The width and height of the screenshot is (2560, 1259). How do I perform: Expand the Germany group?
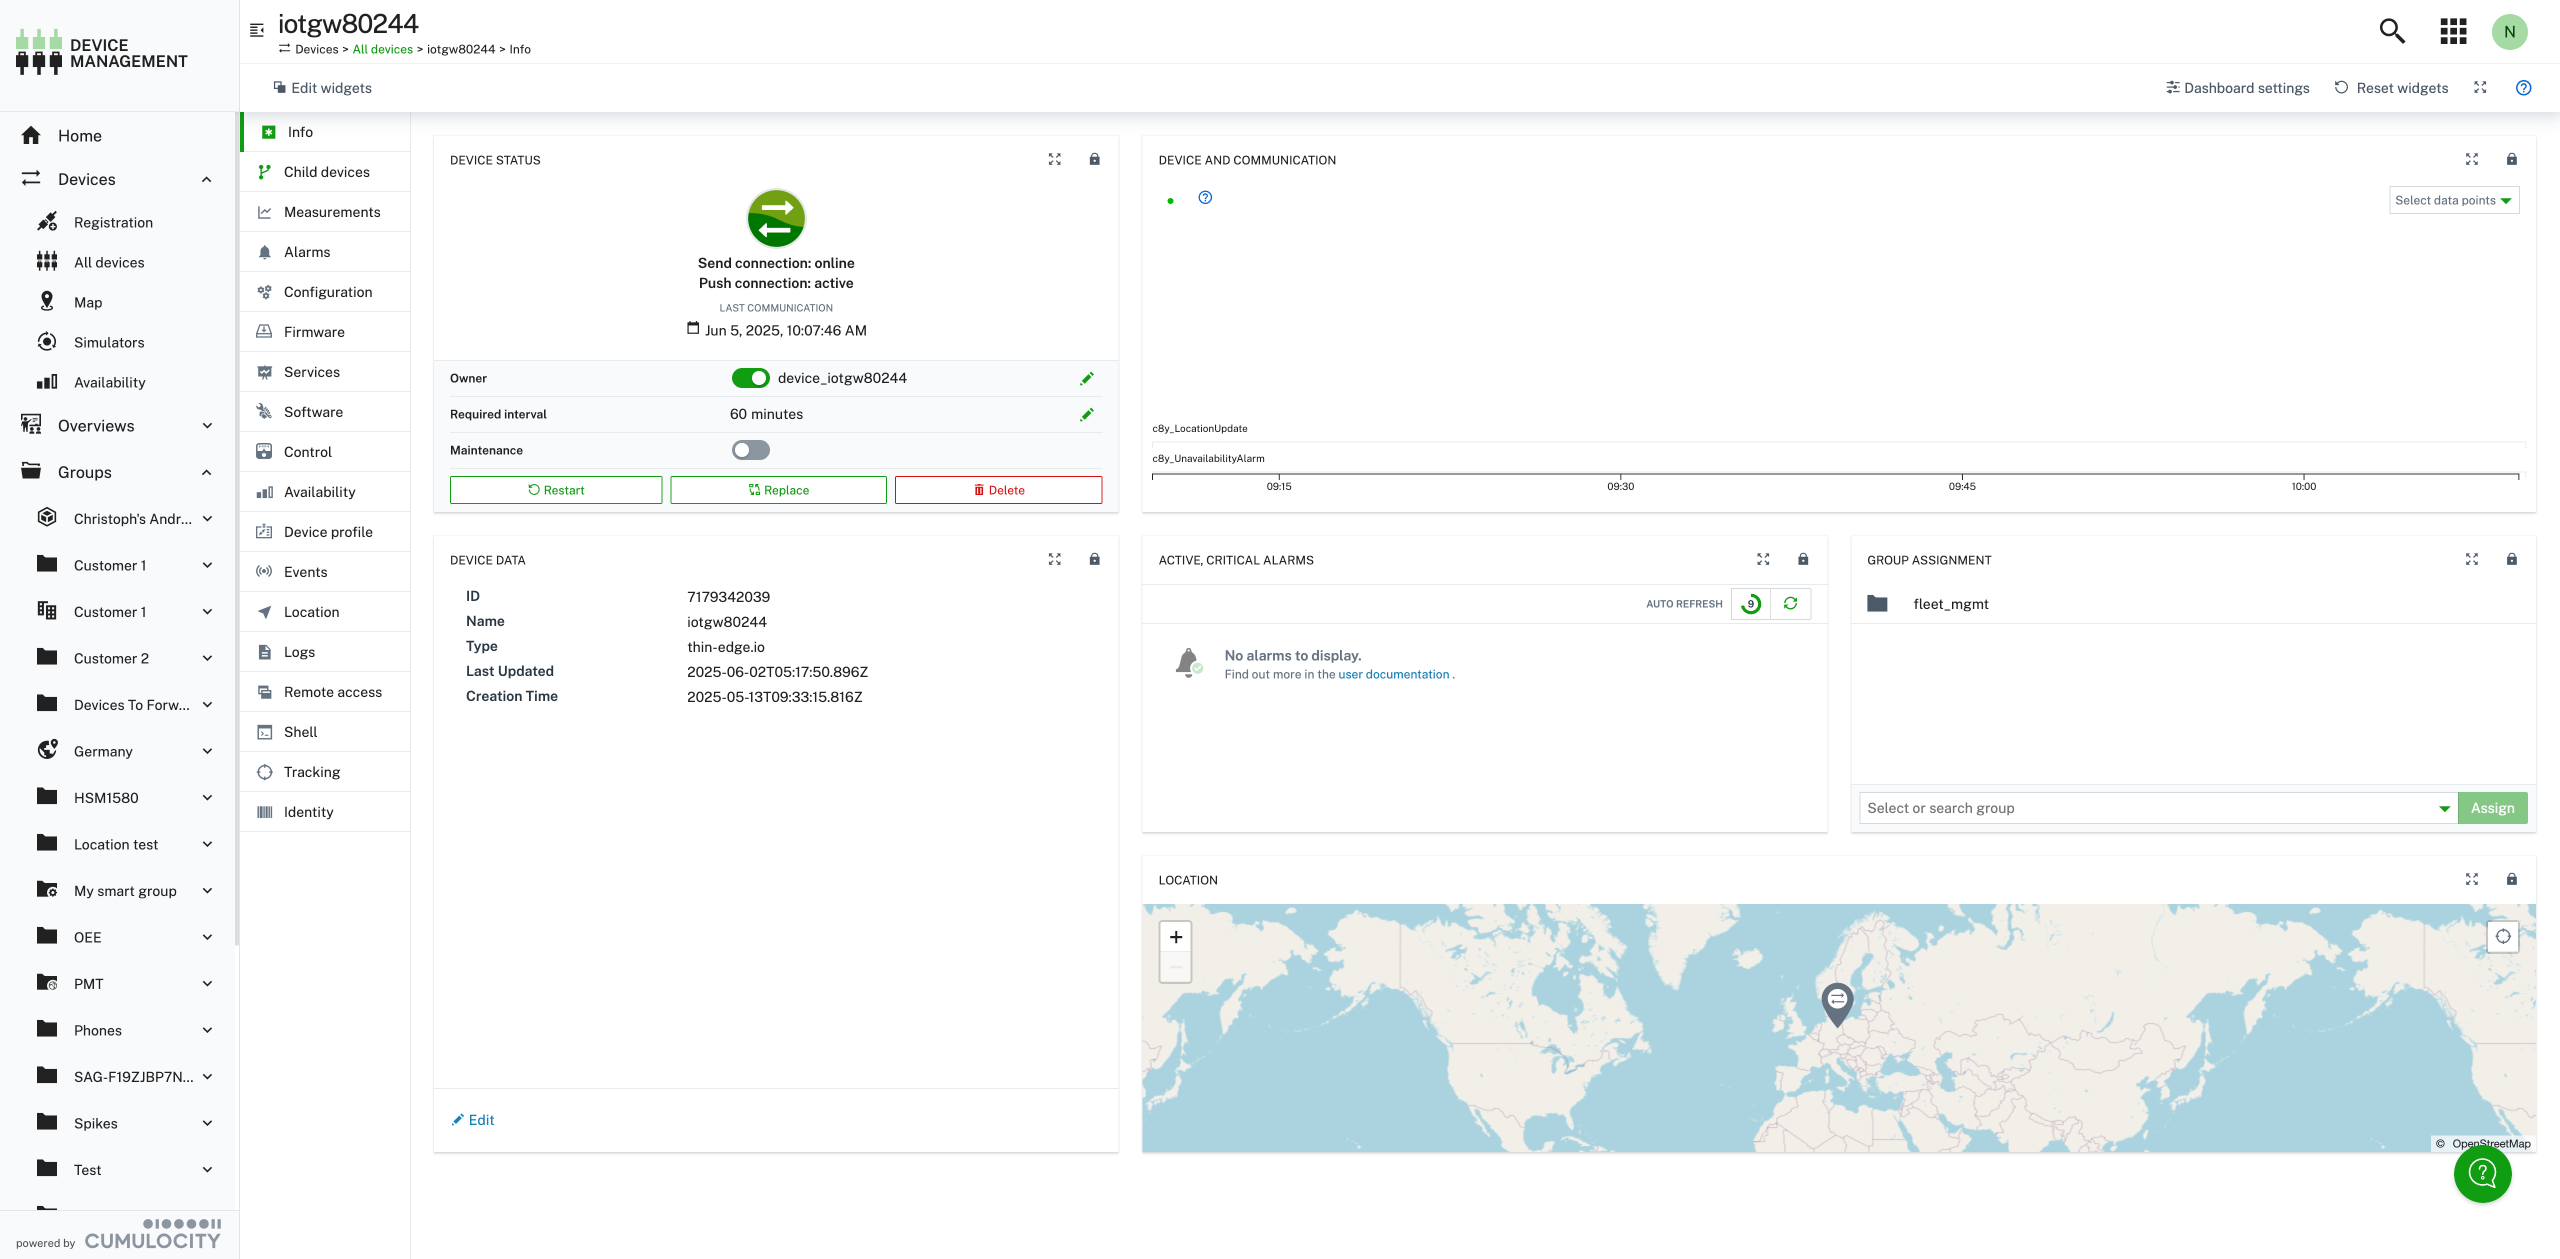click(207, 751)
